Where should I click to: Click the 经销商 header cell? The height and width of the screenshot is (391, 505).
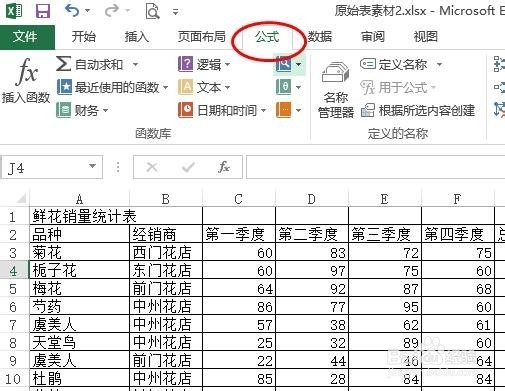point(166,234)
